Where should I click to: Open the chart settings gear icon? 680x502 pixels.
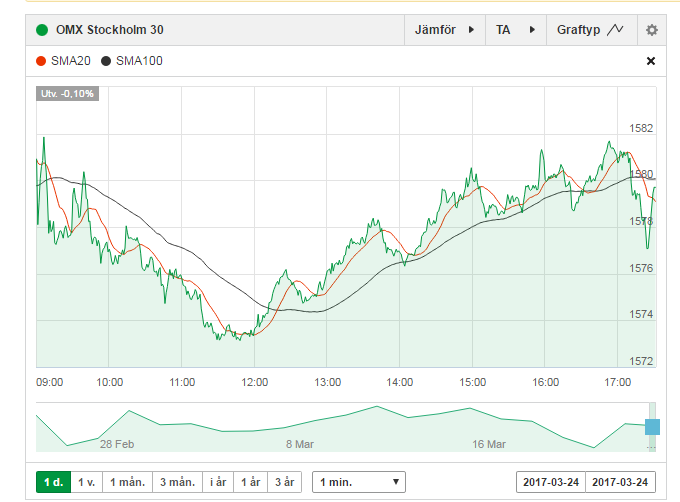click(651, 30)
